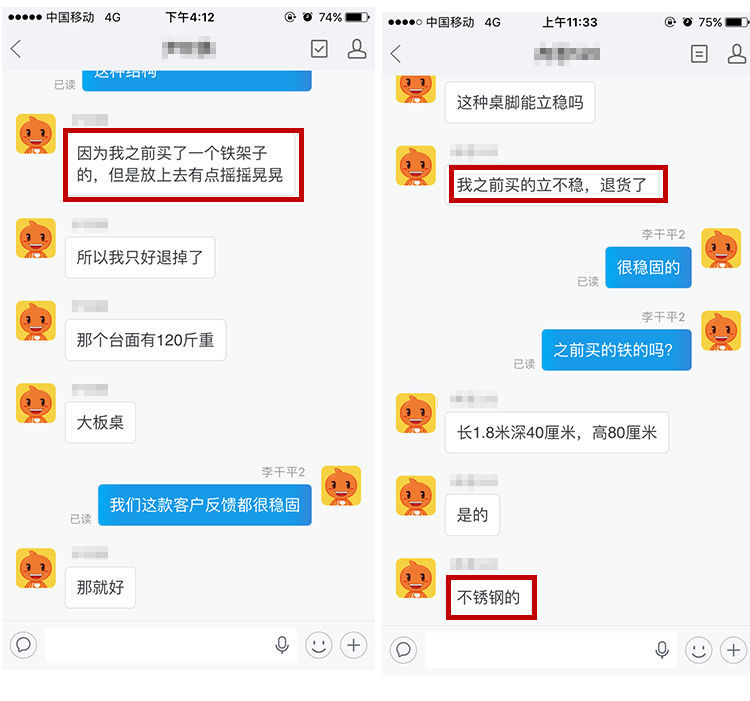Focus the right chat message input field
Viewport: 750px width, 701px height.
551,650
